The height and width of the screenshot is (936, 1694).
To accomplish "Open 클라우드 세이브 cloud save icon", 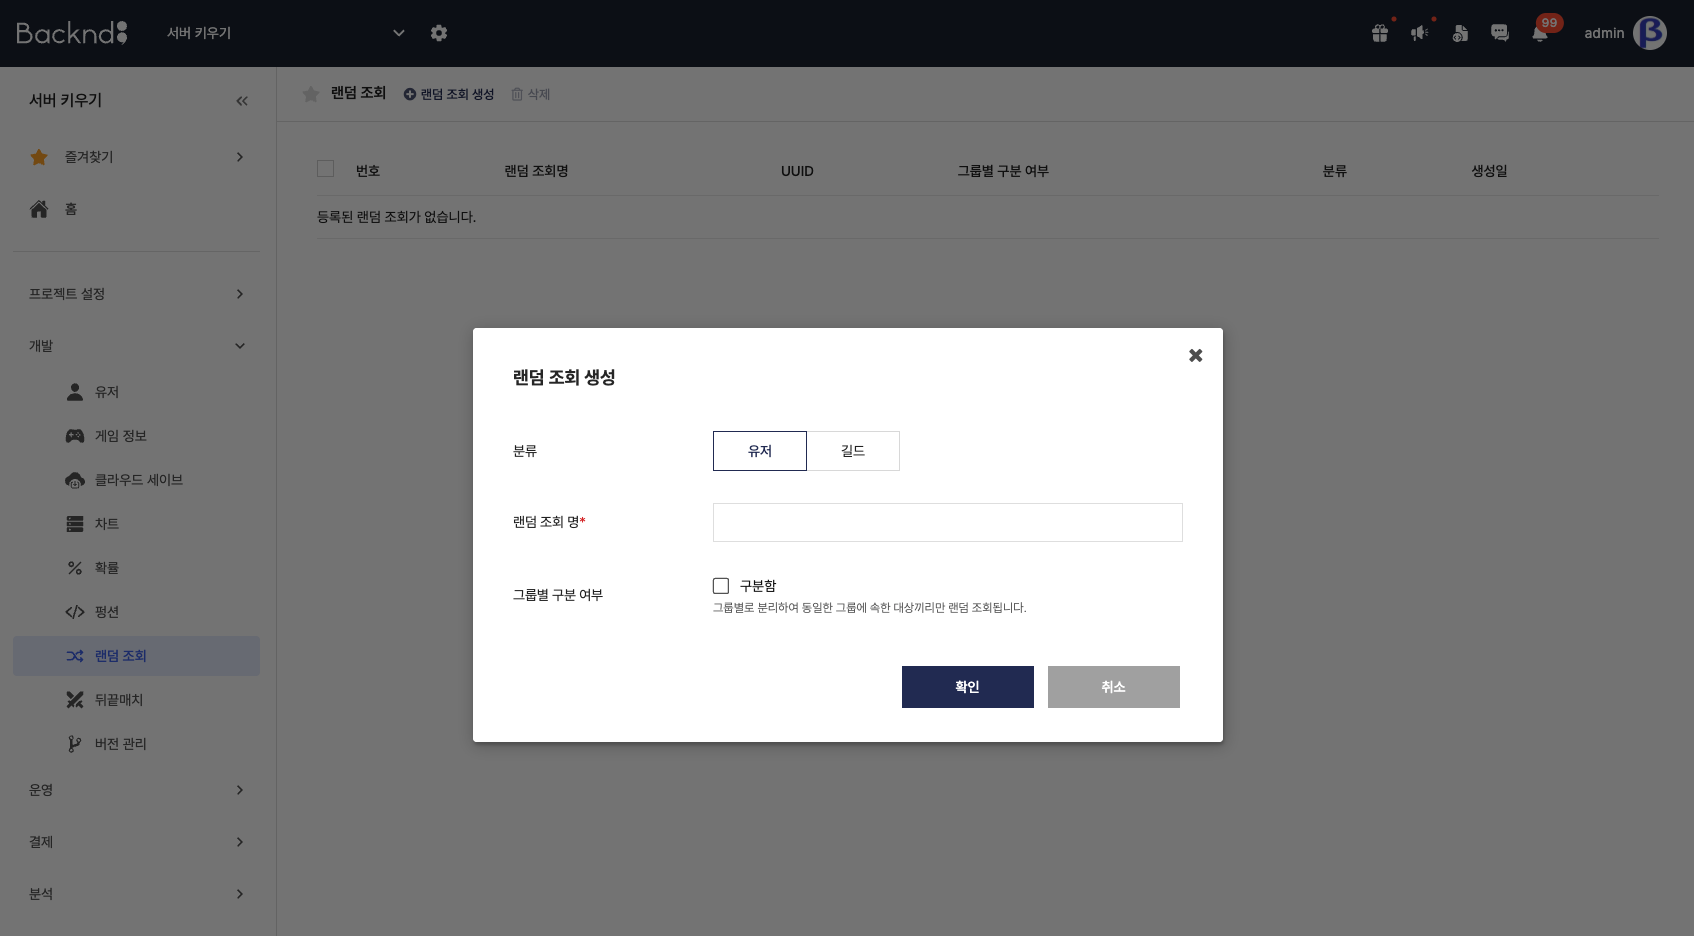I will 75,480.
